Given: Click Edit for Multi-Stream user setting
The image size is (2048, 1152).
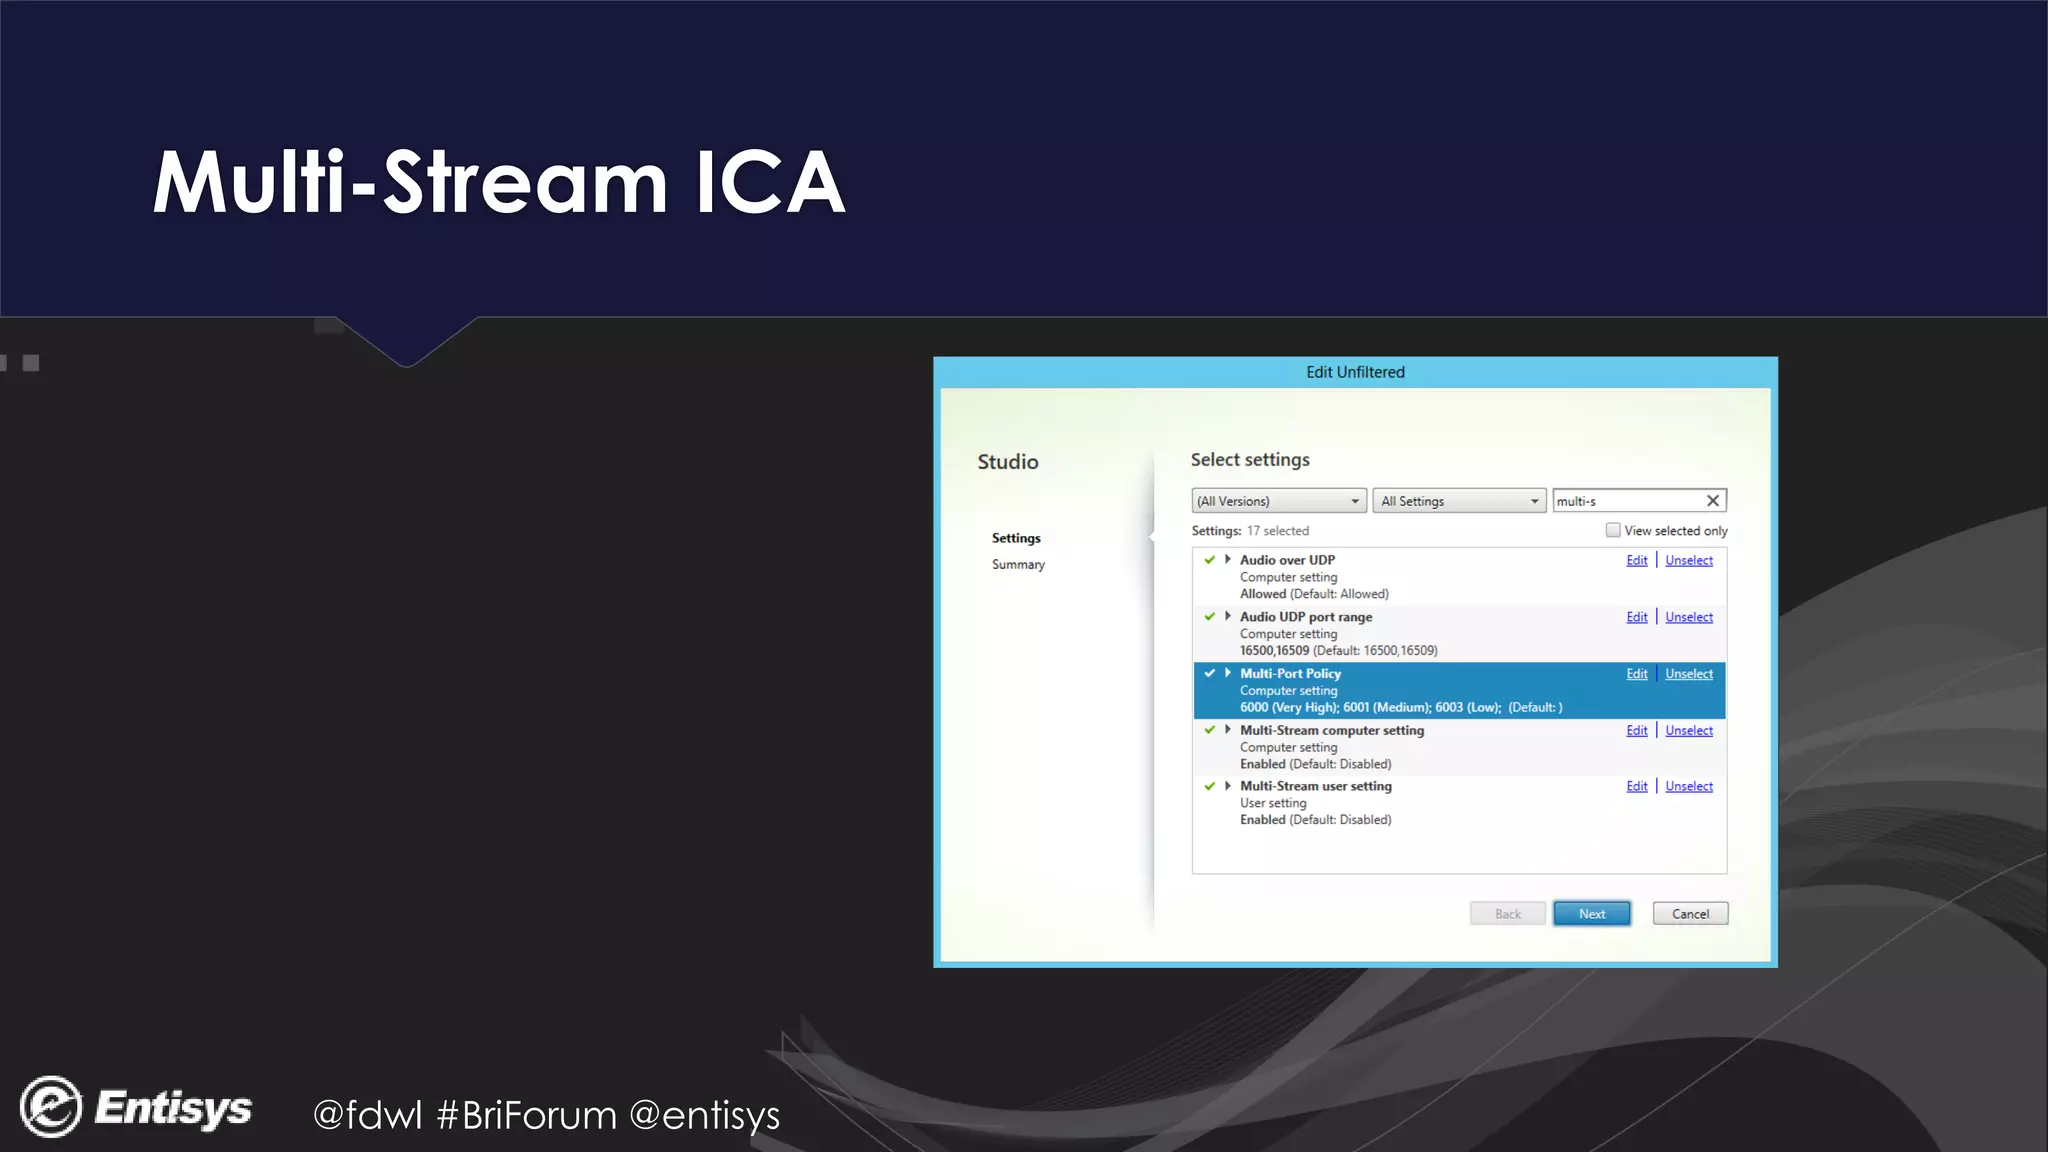Looking at the screenshot, I should coord(1636,787).
